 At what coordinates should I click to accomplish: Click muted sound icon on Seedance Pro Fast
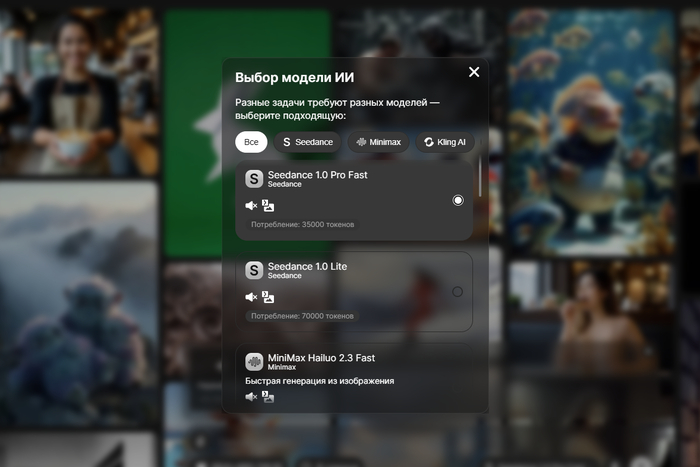pos(252,206)
